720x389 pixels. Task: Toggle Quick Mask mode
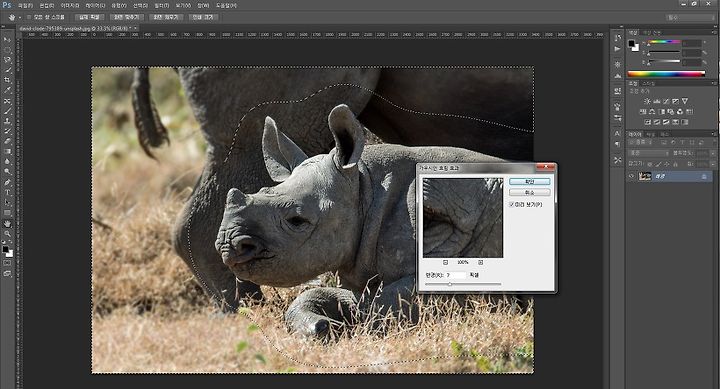(x=7, y=263)
